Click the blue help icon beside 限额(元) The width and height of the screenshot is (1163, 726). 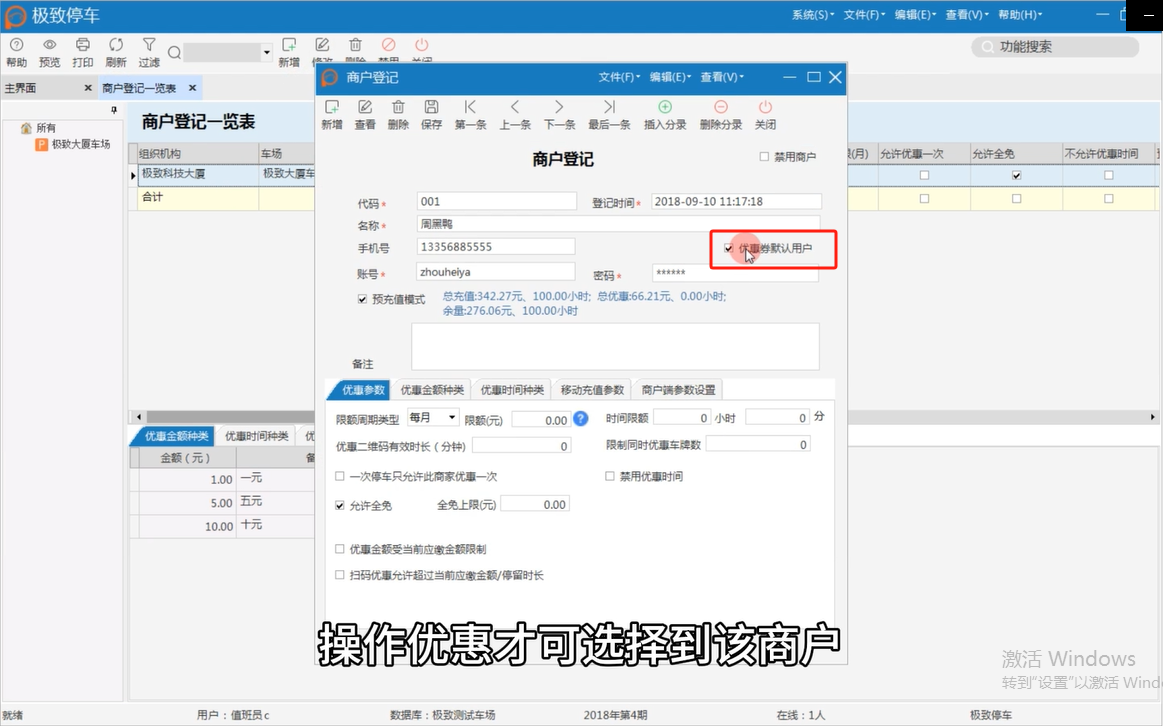pyautogui.click(x=580, y=419)
